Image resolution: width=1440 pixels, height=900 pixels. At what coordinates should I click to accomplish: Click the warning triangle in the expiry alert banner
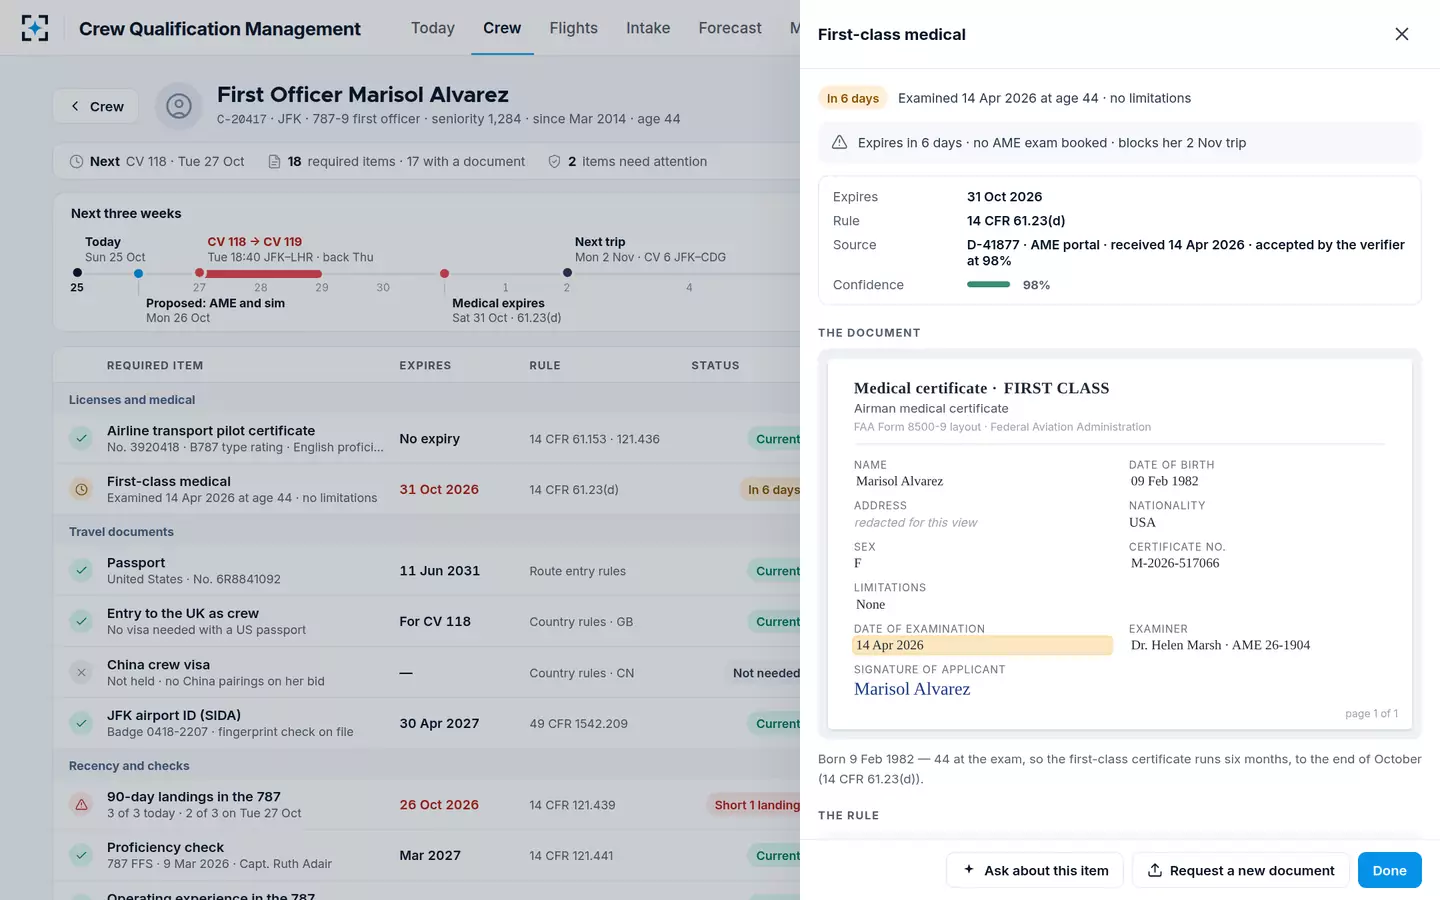click(840, 142)
